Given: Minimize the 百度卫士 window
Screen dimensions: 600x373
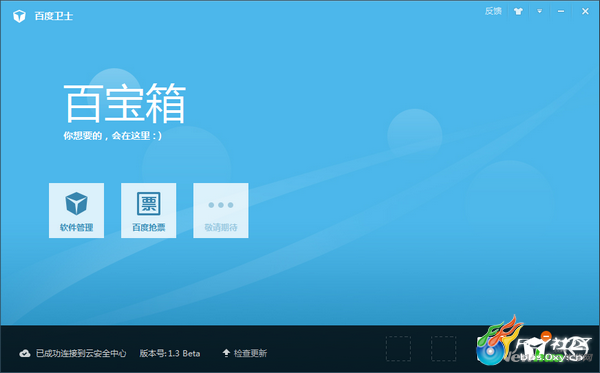Looking at the screenshot, I should click(x=561, y=11).
